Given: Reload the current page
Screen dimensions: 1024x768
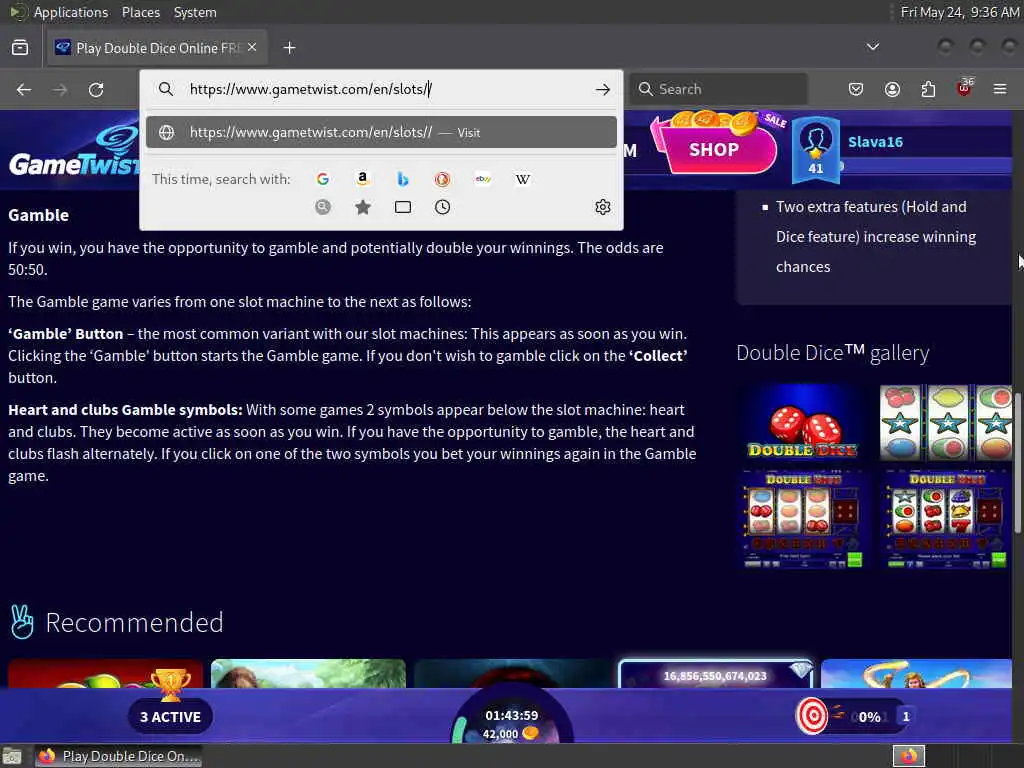Looking at the screenshot, I should pyautogui.click(x=96, y=89).
